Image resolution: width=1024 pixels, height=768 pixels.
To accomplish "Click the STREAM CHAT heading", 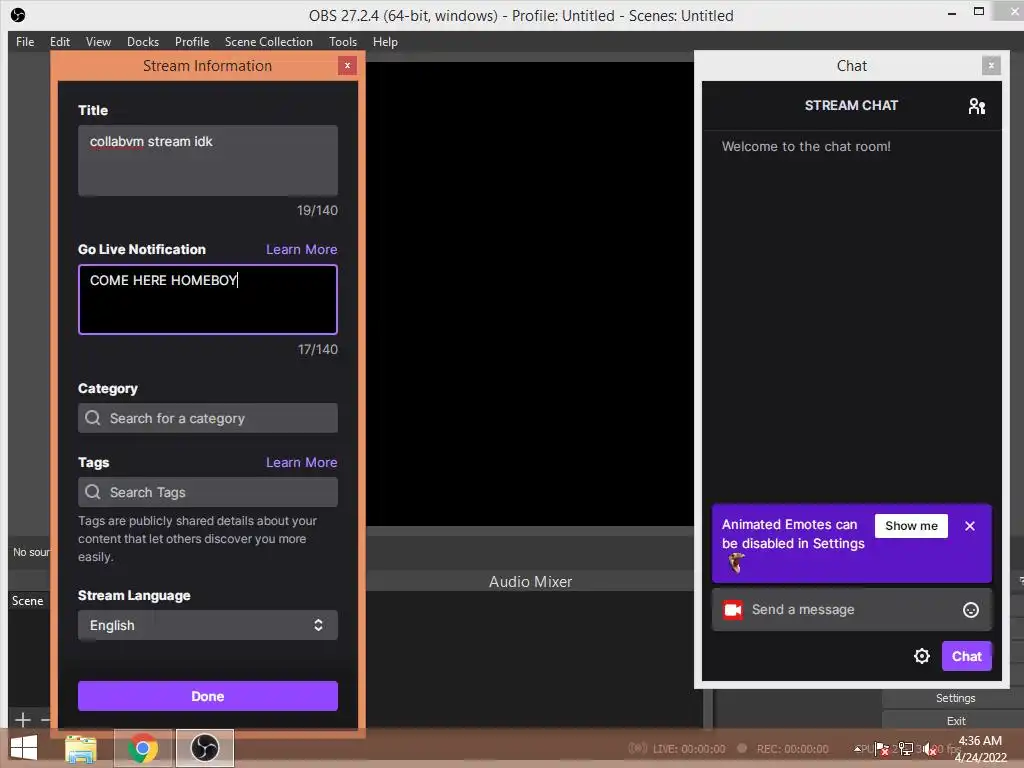I will 851,105.
